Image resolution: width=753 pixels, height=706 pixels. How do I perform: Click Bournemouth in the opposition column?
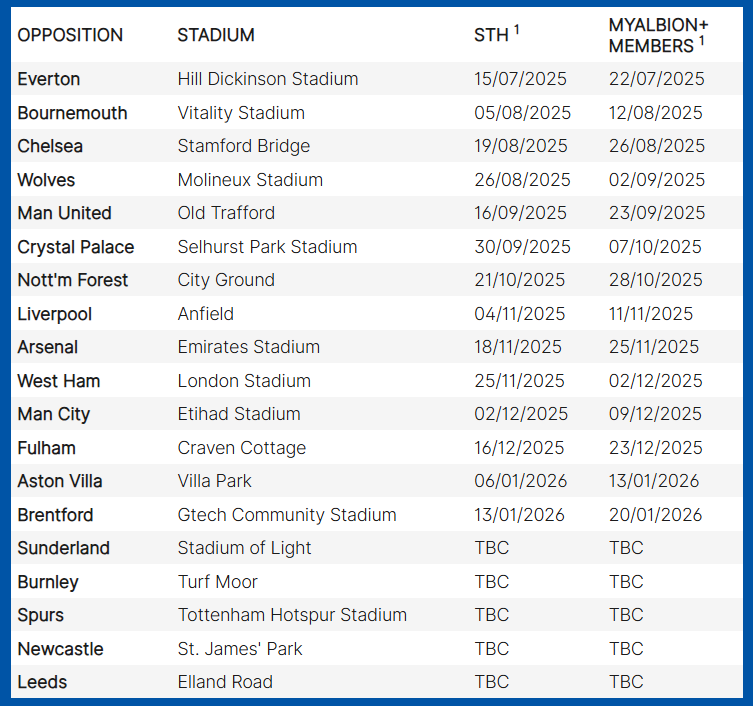(73, 113)
